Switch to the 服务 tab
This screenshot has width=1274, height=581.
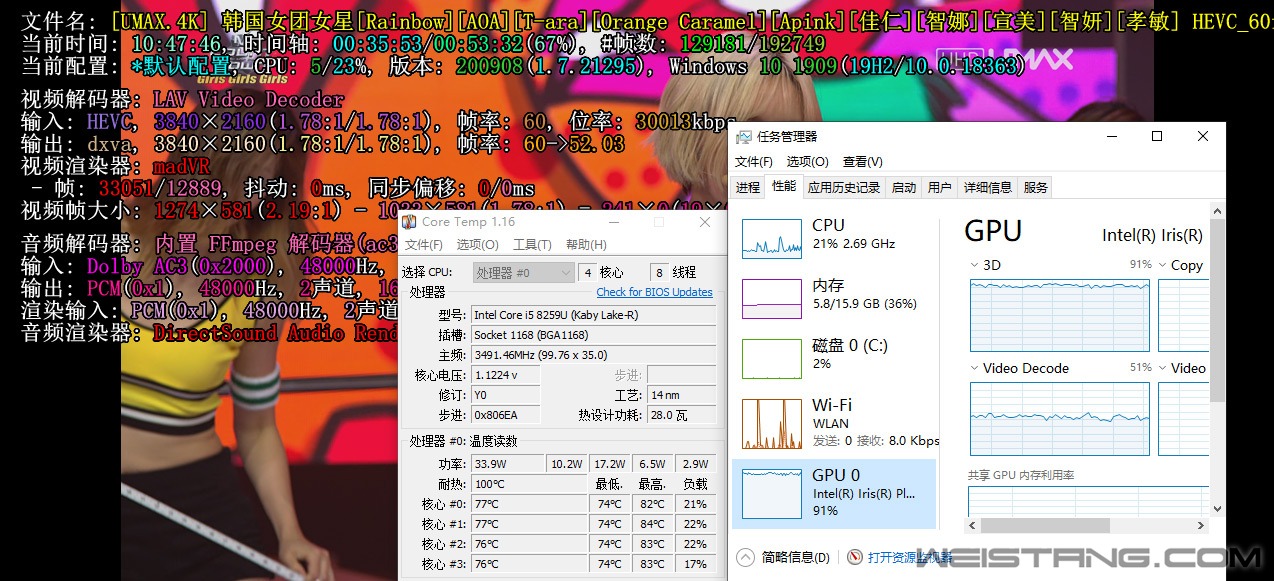tap(1036, 187)
